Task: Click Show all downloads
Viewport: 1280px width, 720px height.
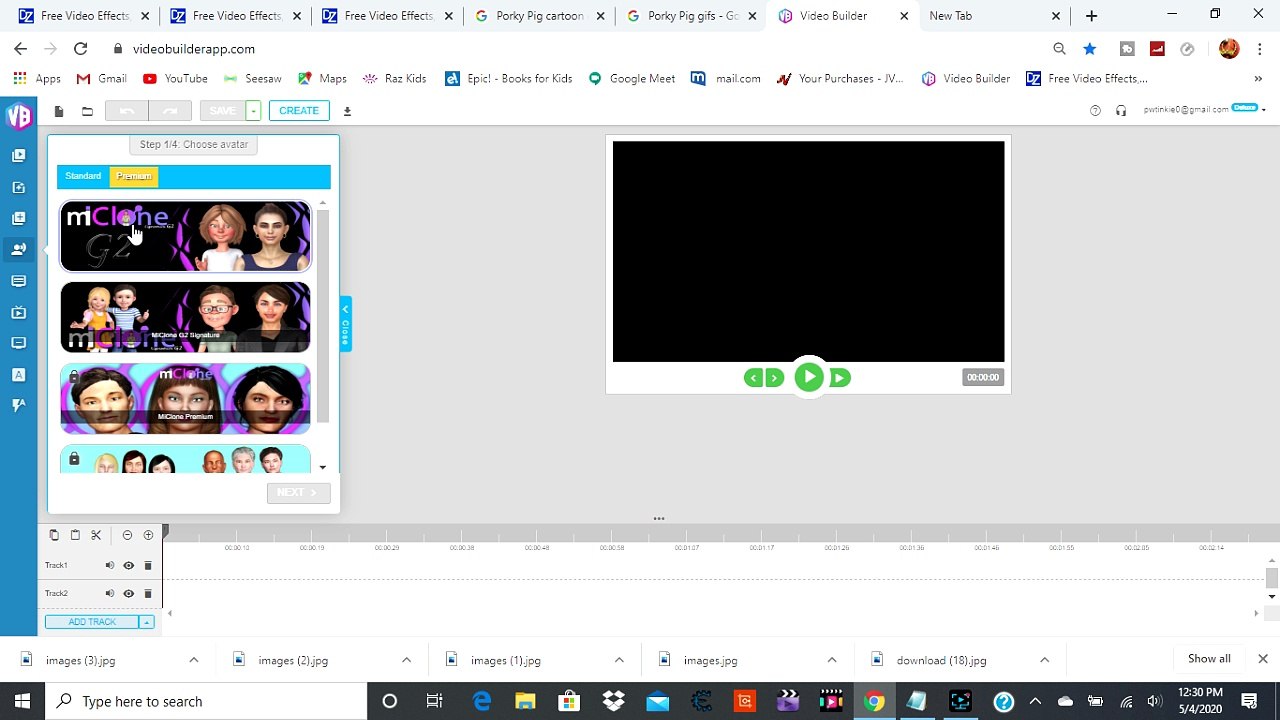Action: coord(1209,659)
